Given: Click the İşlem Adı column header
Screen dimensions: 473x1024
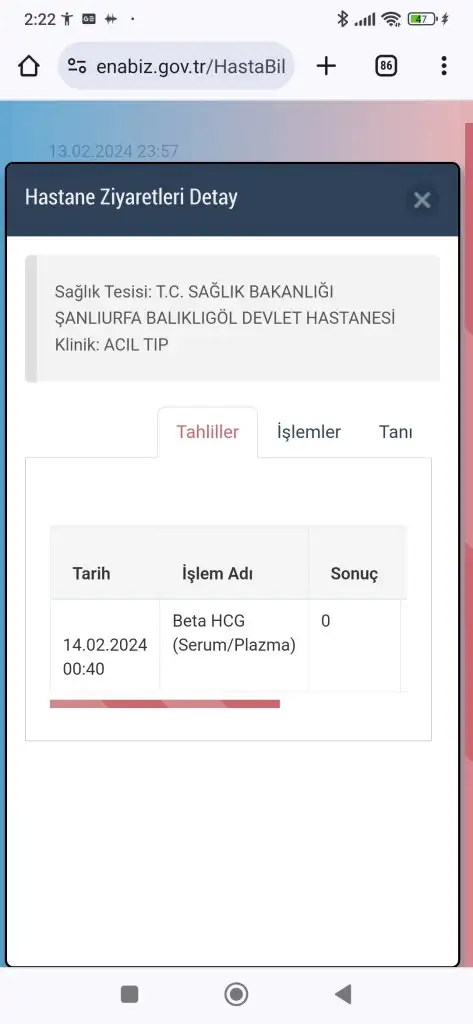Looking at the screenshot, I should click(217, 574).
